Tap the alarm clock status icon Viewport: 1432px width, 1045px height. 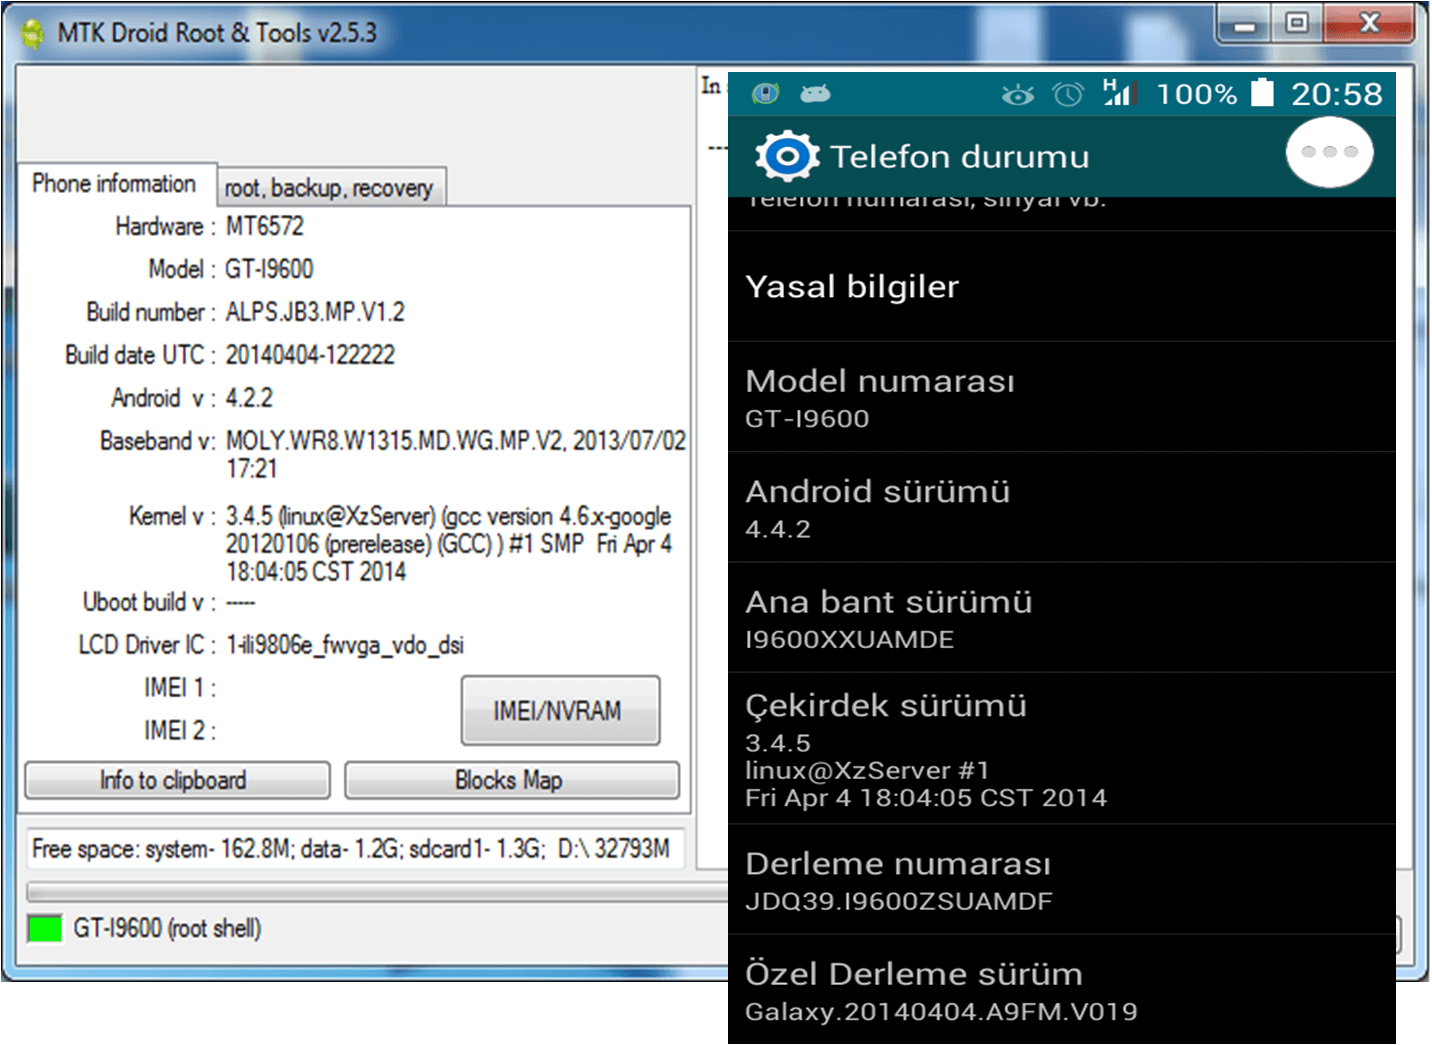1068,94
